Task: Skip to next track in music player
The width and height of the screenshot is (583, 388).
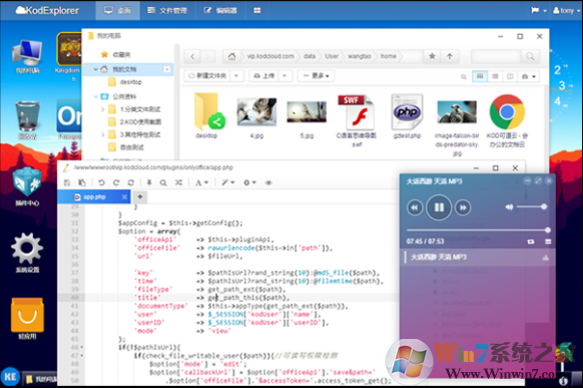Action: tap(463, 207)
